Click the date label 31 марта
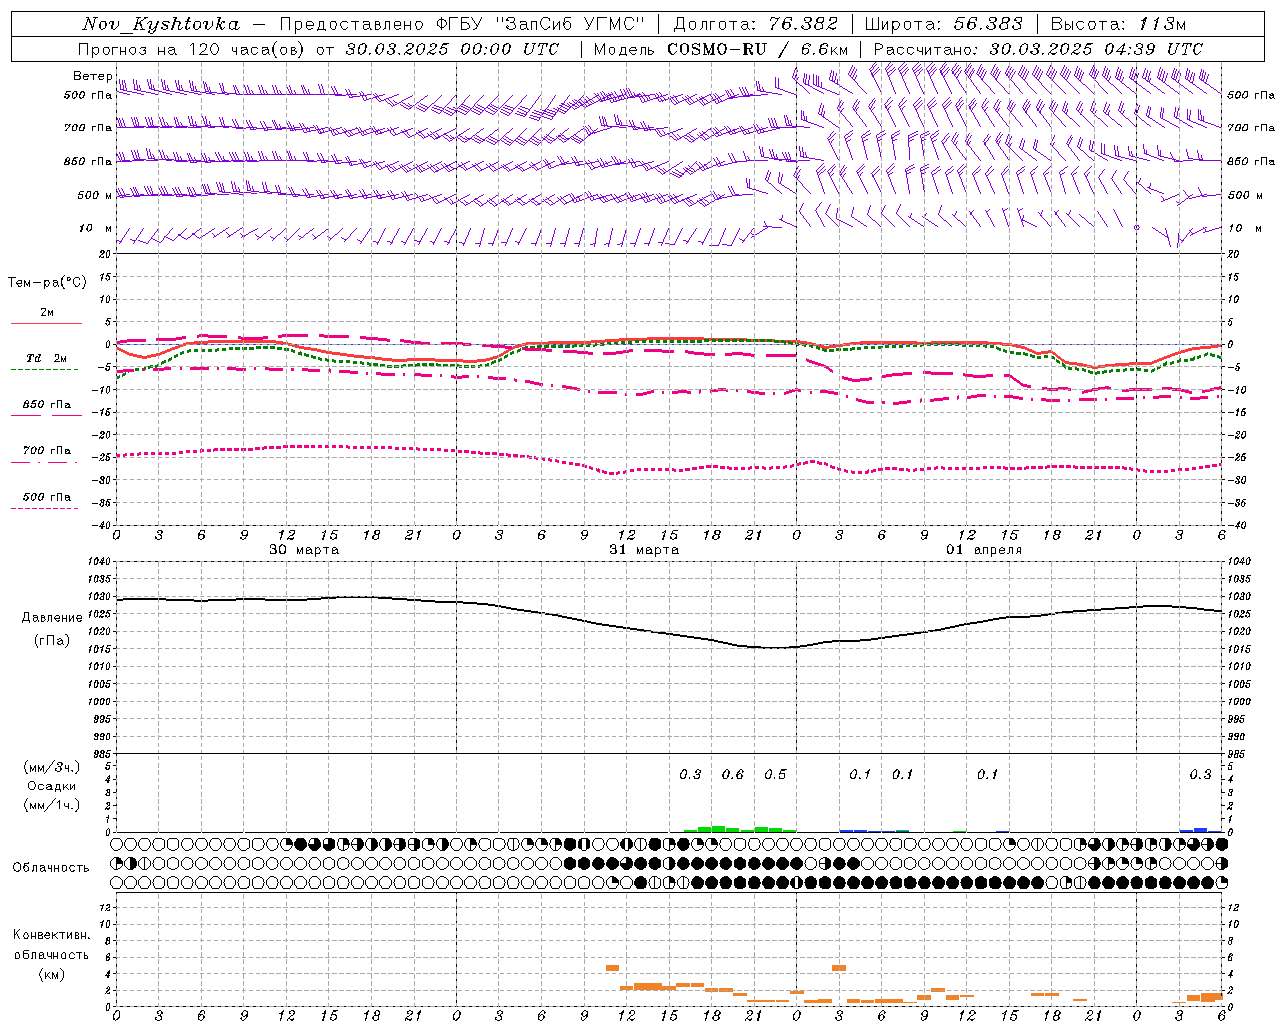The height and width of the screenshot is (1024, 1280). [644, 549]
